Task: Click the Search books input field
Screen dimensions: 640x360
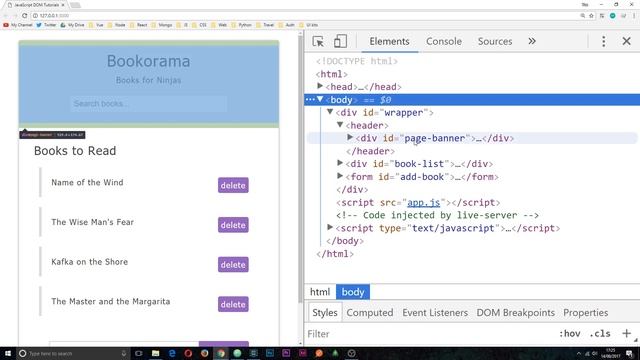Action: coord(149,104)
